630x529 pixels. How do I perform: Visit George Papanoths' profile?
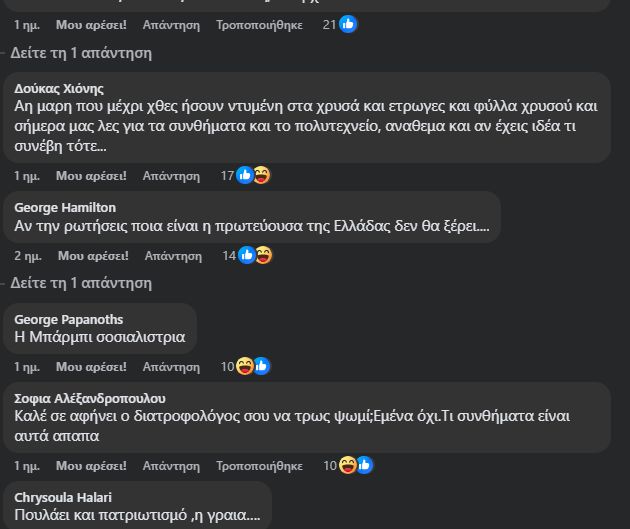70,319
